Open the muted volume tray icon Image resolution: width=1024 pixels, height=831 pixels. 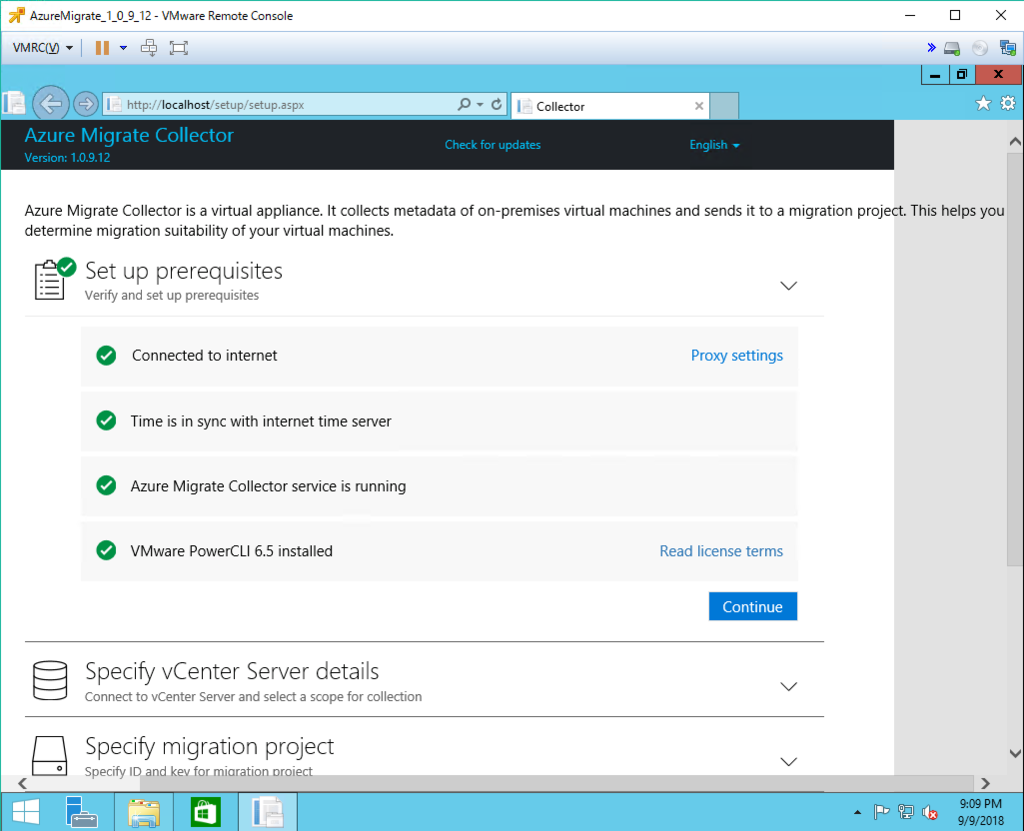[929, 813]
